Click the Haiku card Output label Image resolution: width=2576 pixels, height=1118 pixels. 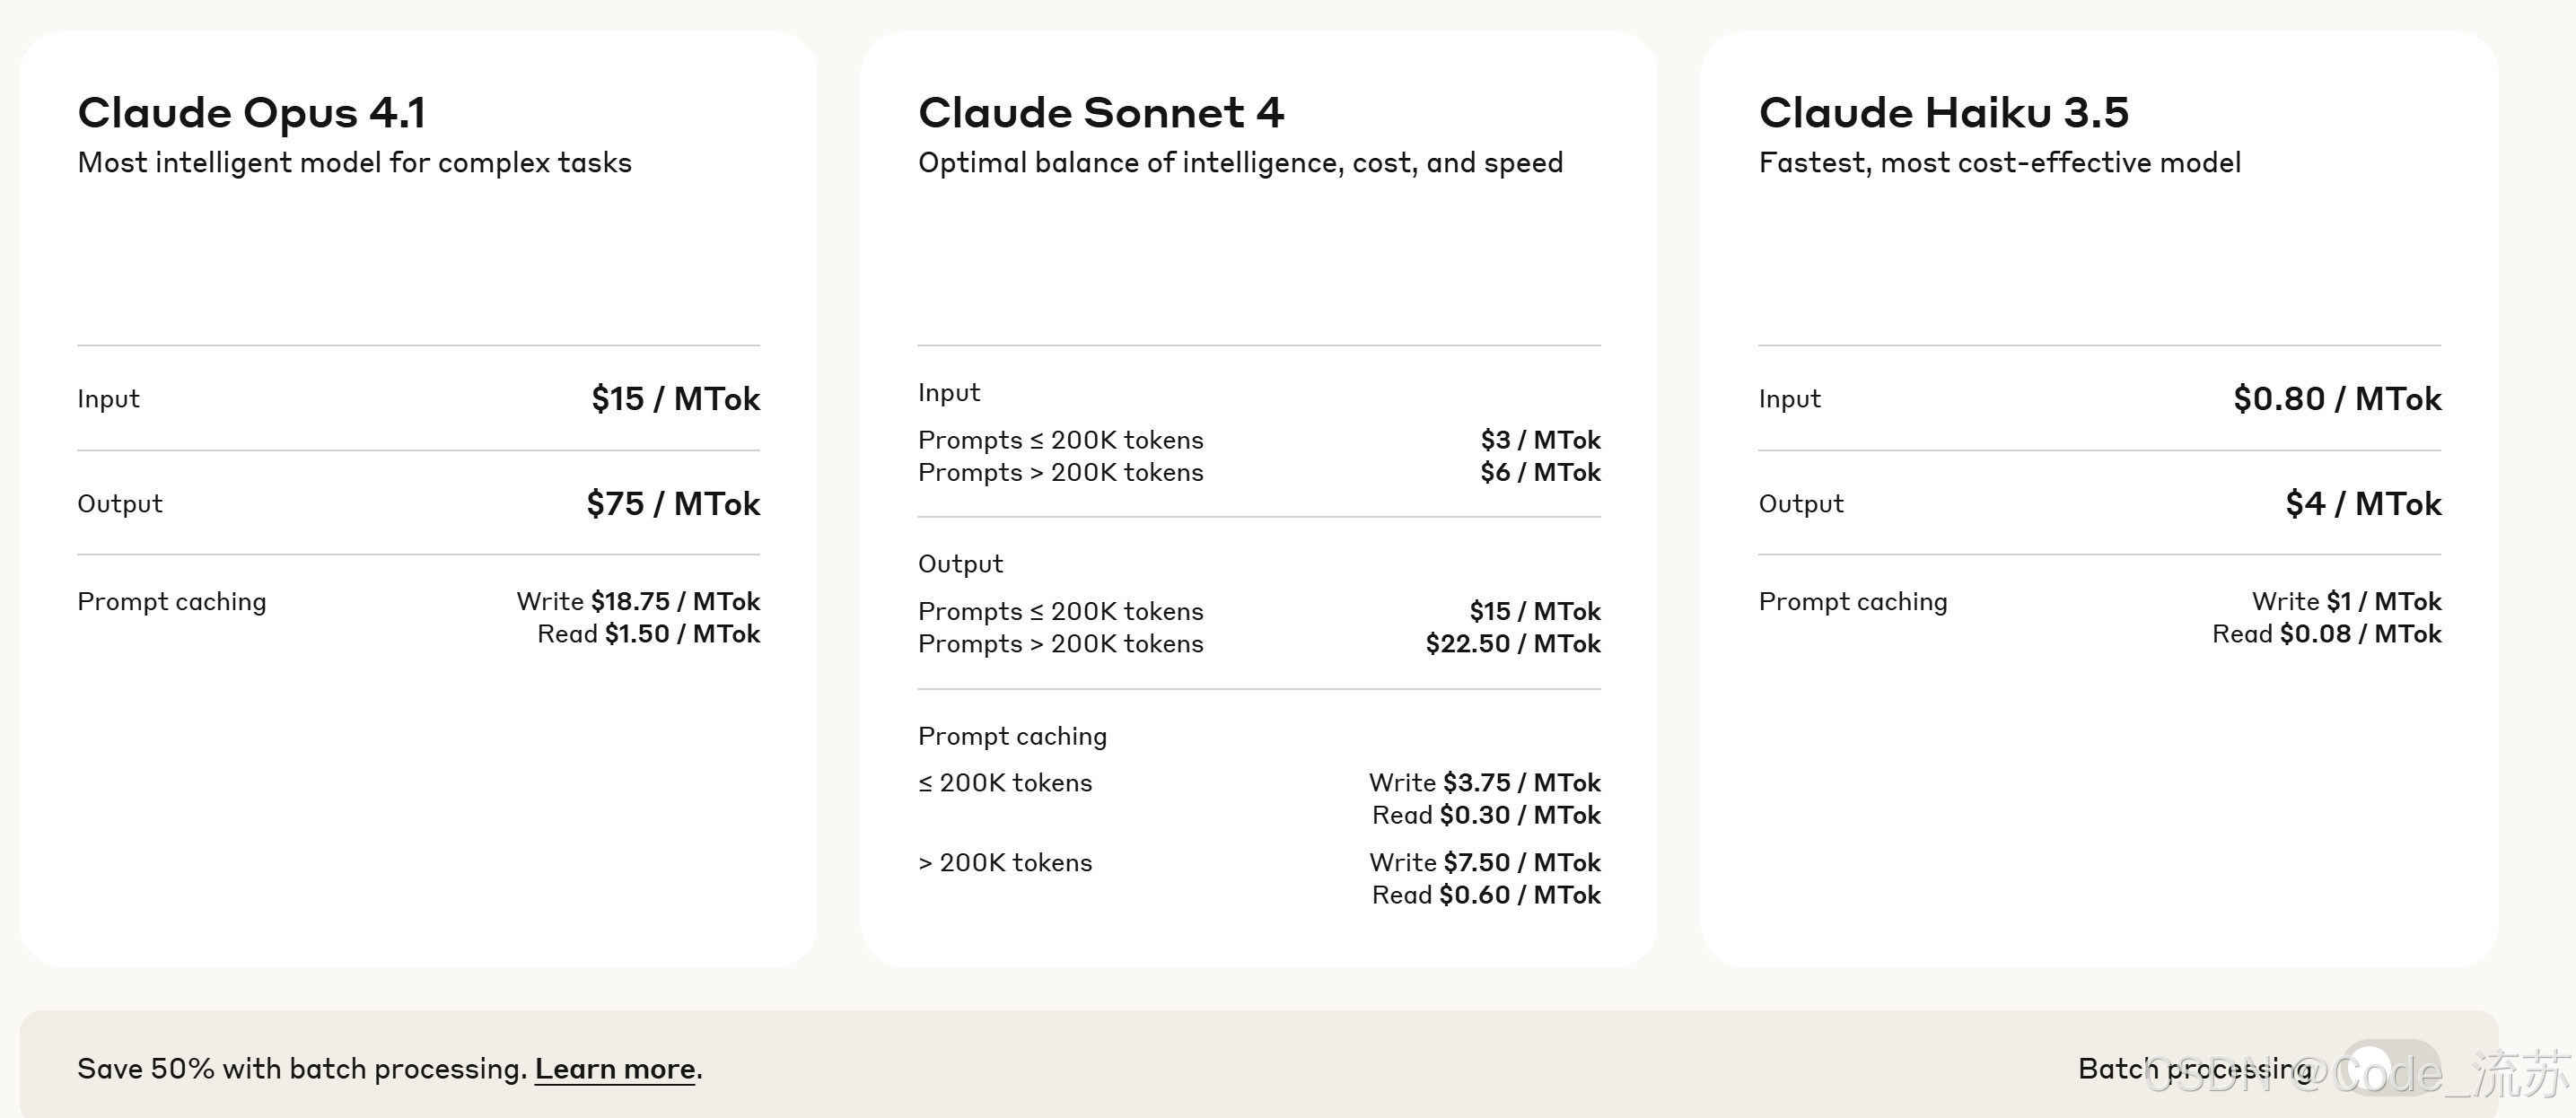point(1801,503)
